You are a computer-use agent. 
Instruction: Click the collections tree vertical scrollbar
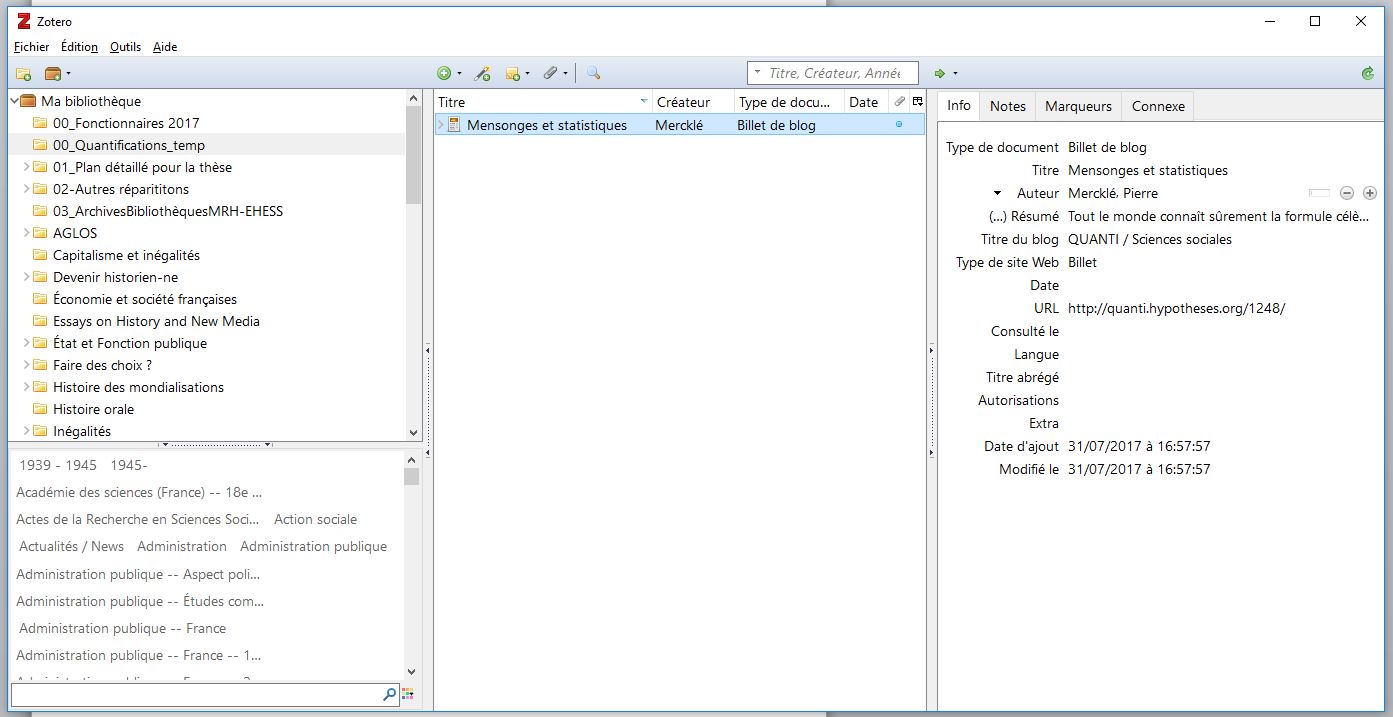coord(414,266)
